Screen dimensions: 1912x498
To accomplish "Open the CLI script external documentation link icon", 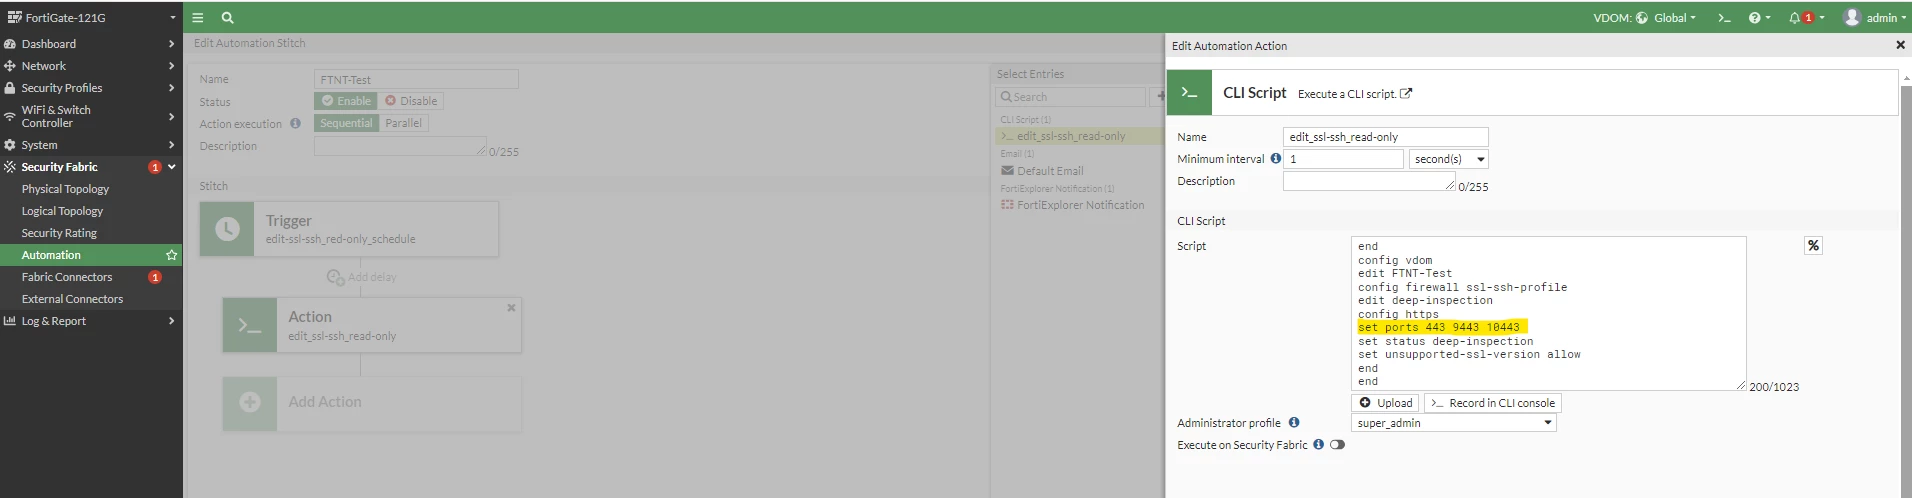I will click(1406, 94).
